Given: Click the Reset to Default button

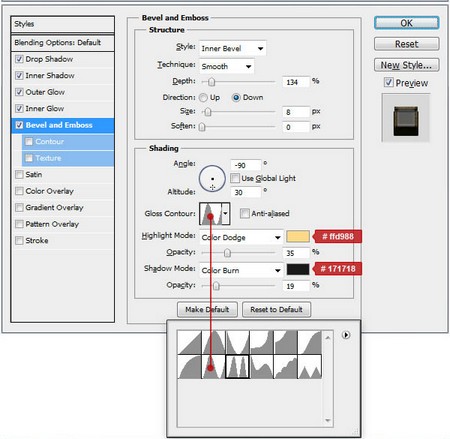Looking at the screenshot, I should pyautogui.click(x=276, y=310).
